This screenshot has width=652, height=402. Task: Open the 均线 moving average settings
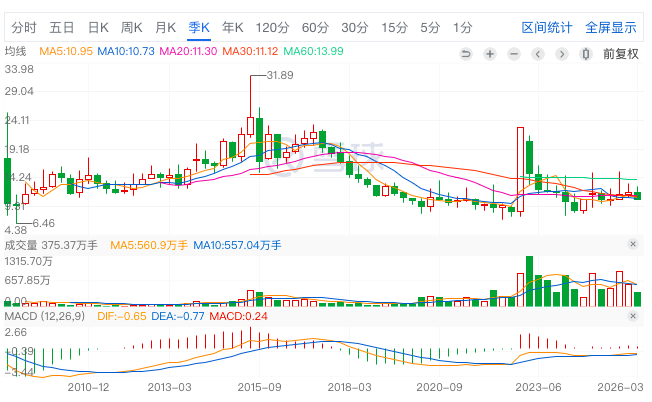[x=16, y=50]
